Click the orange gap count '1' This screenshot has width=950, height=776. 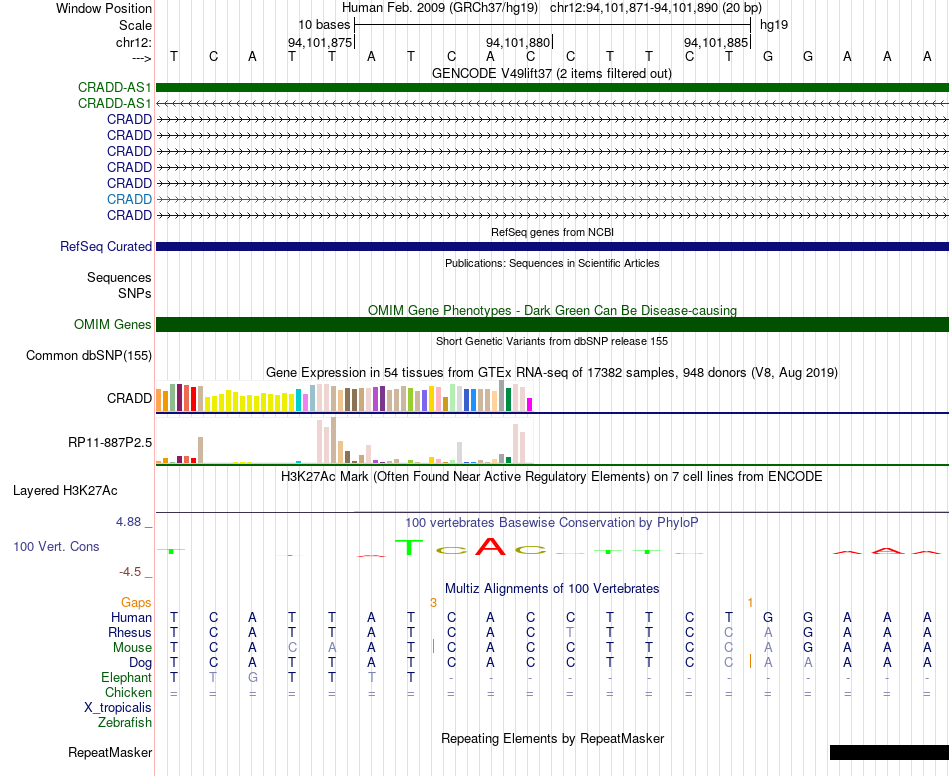[x=750, y=602]
